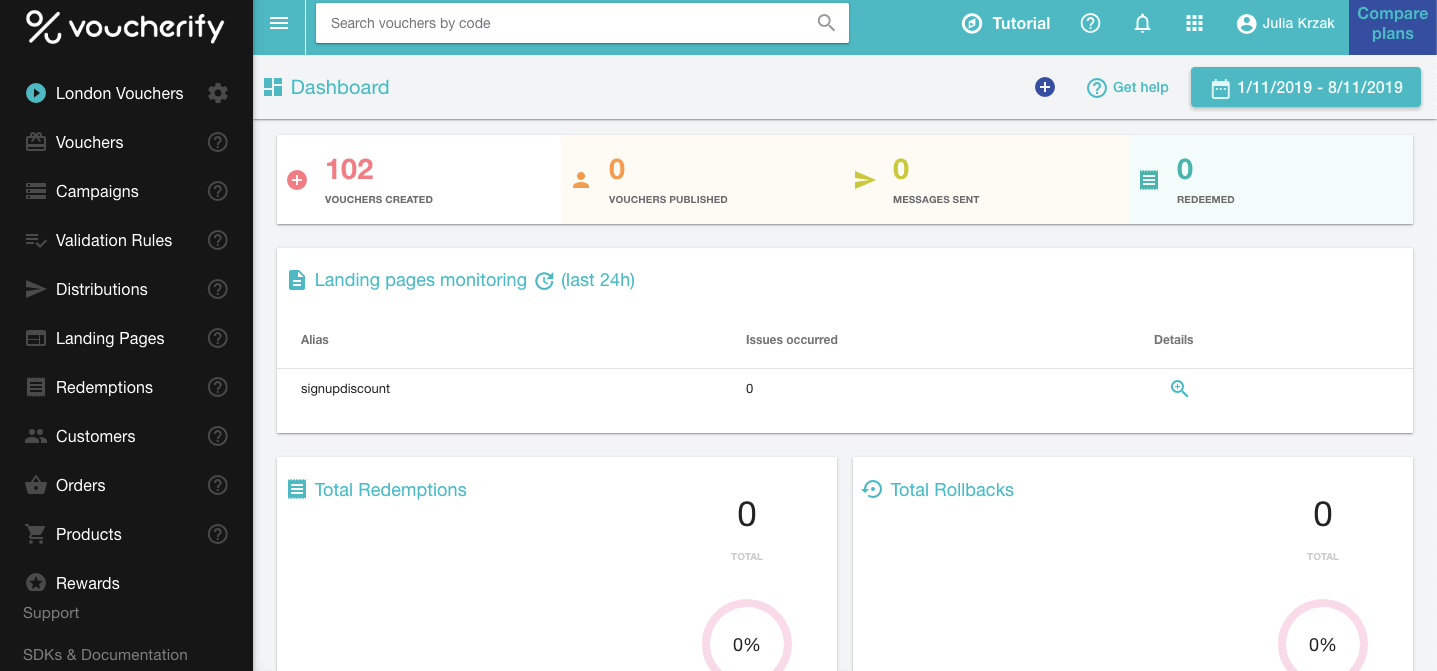This screenshot has height=671, width=1437.
Task: Open Julia Krzak account menu
Action: [1285, 23]
